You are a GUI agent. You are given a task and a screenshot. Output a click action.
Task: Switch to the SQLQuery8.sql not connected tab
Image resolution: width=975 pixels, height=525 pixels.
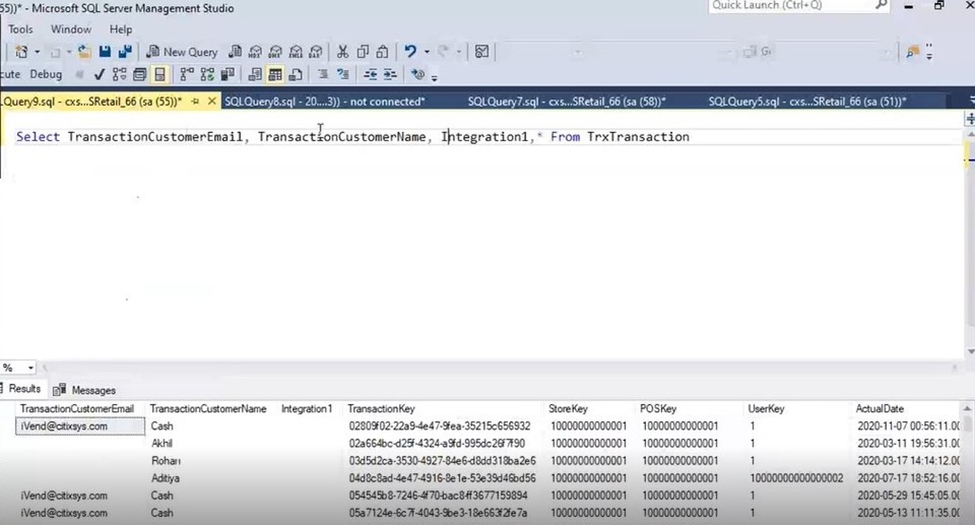pos(325,101)
